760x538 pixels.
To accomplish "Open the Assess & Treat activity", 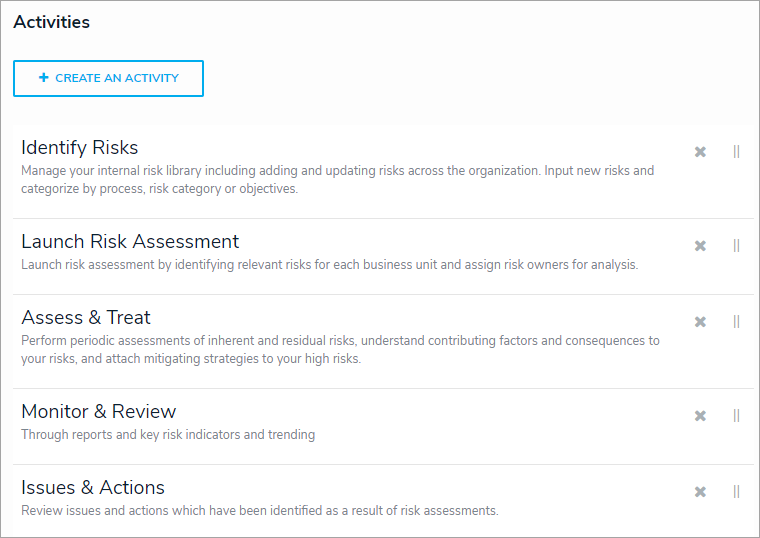I will click(86, 318).
